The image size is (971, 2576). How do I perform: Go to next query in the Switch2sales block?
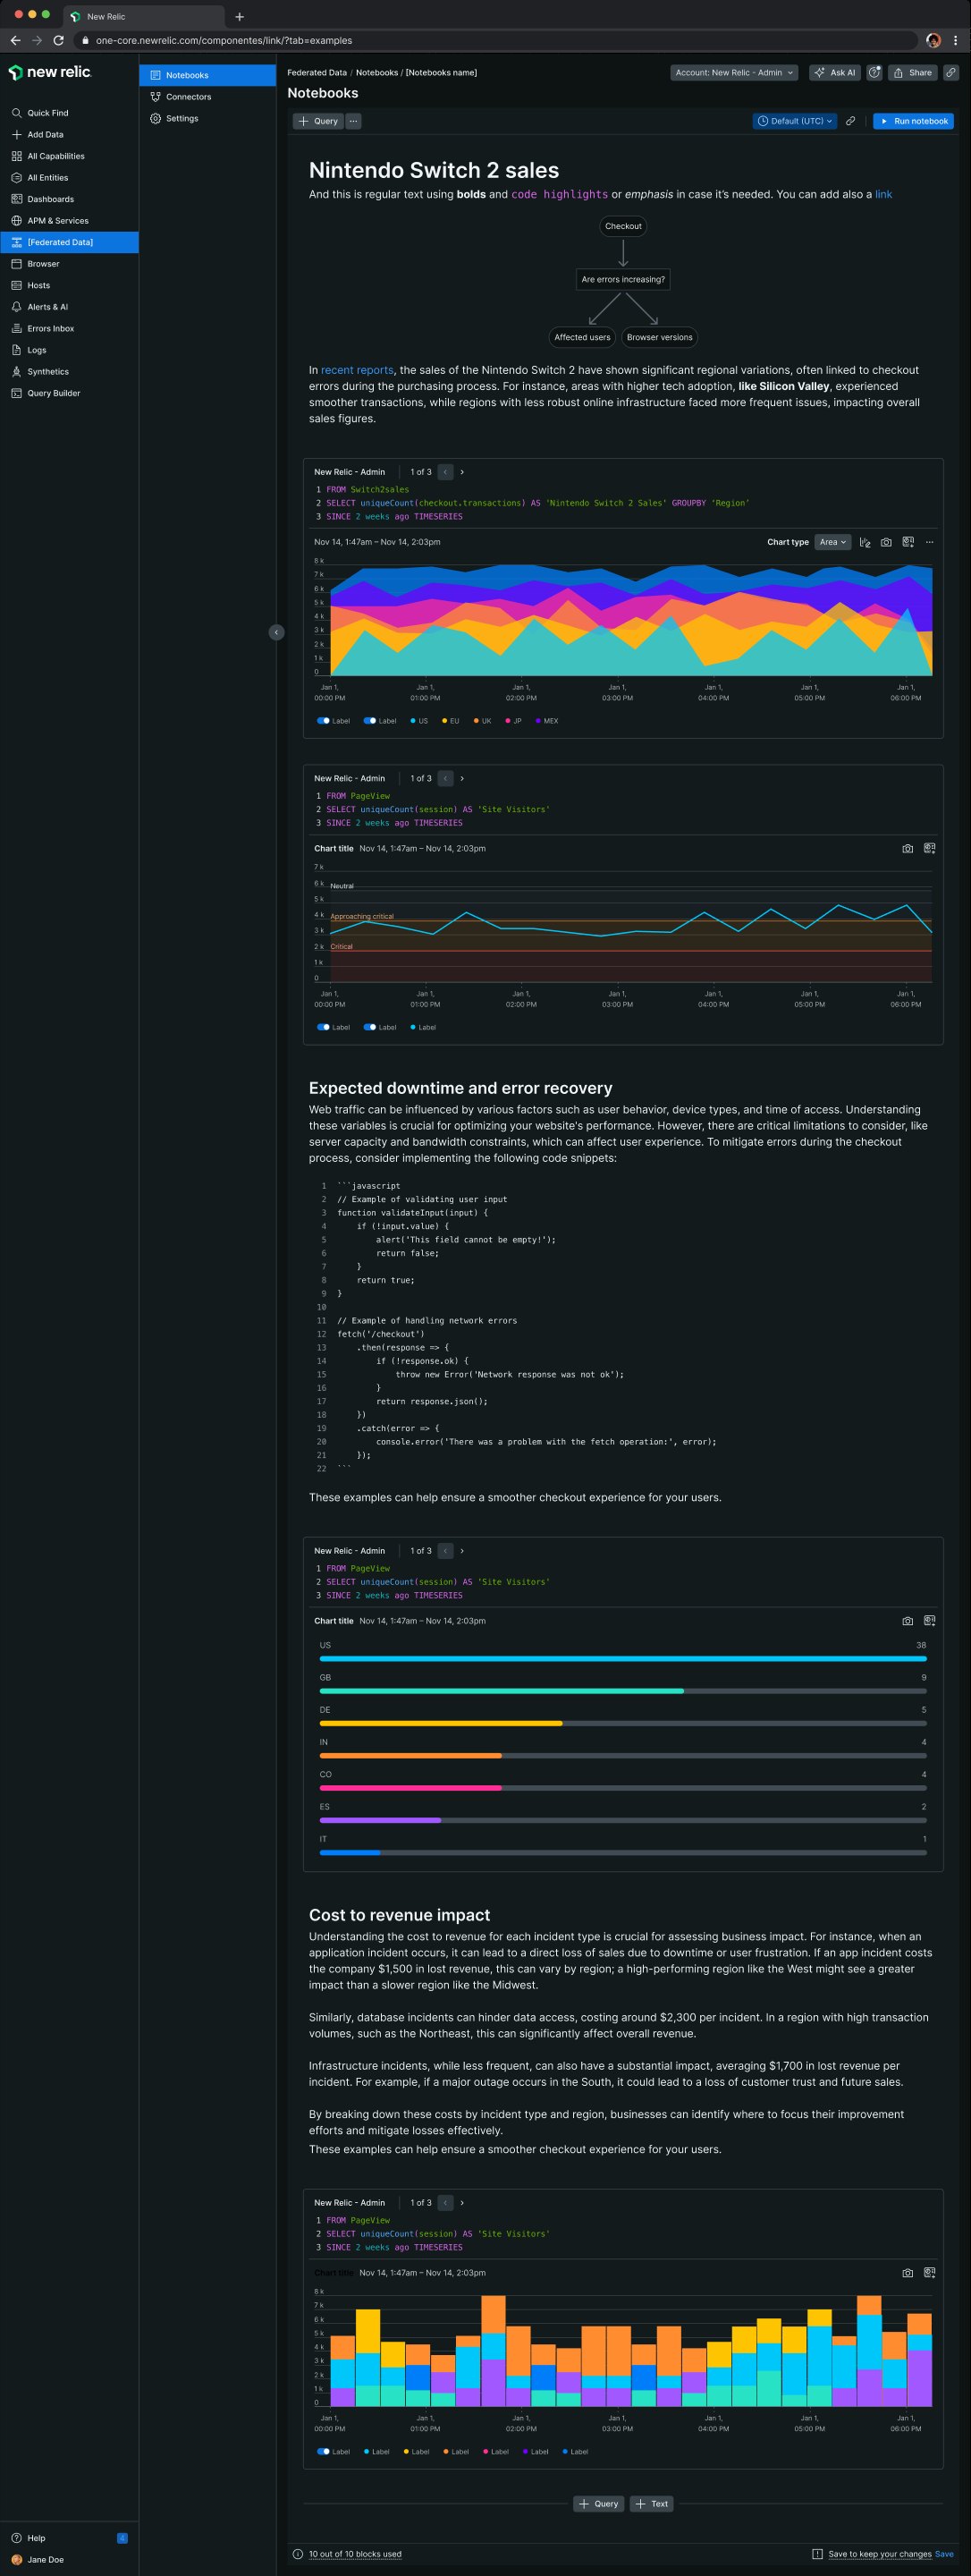(x=462, y=472)
